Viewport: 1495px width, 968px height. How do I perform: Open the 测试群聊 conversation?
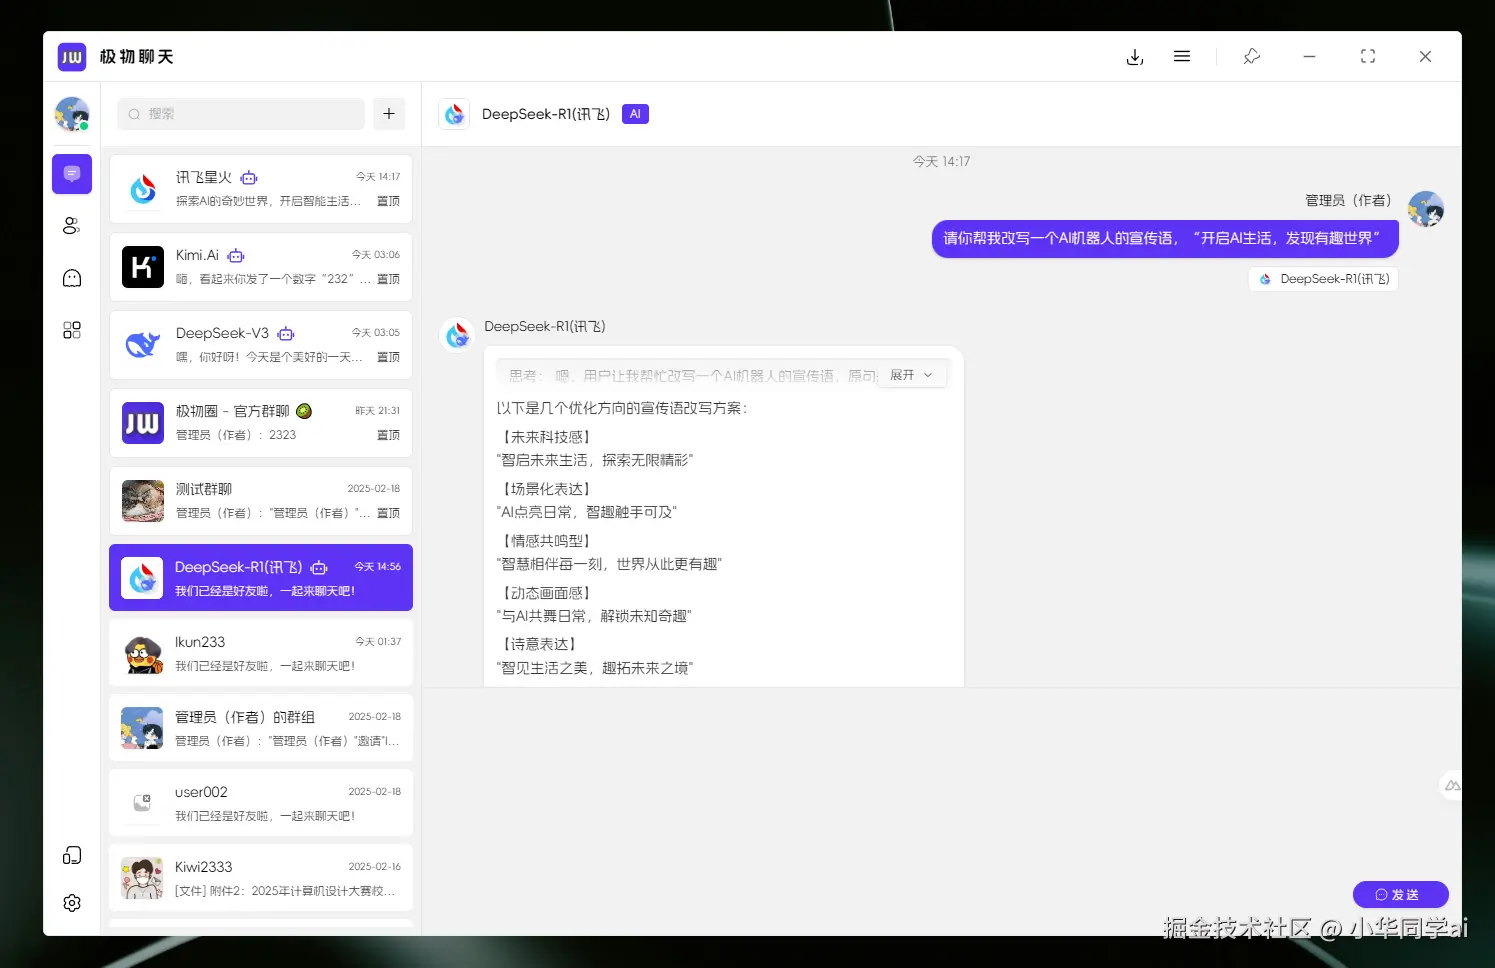261,501
